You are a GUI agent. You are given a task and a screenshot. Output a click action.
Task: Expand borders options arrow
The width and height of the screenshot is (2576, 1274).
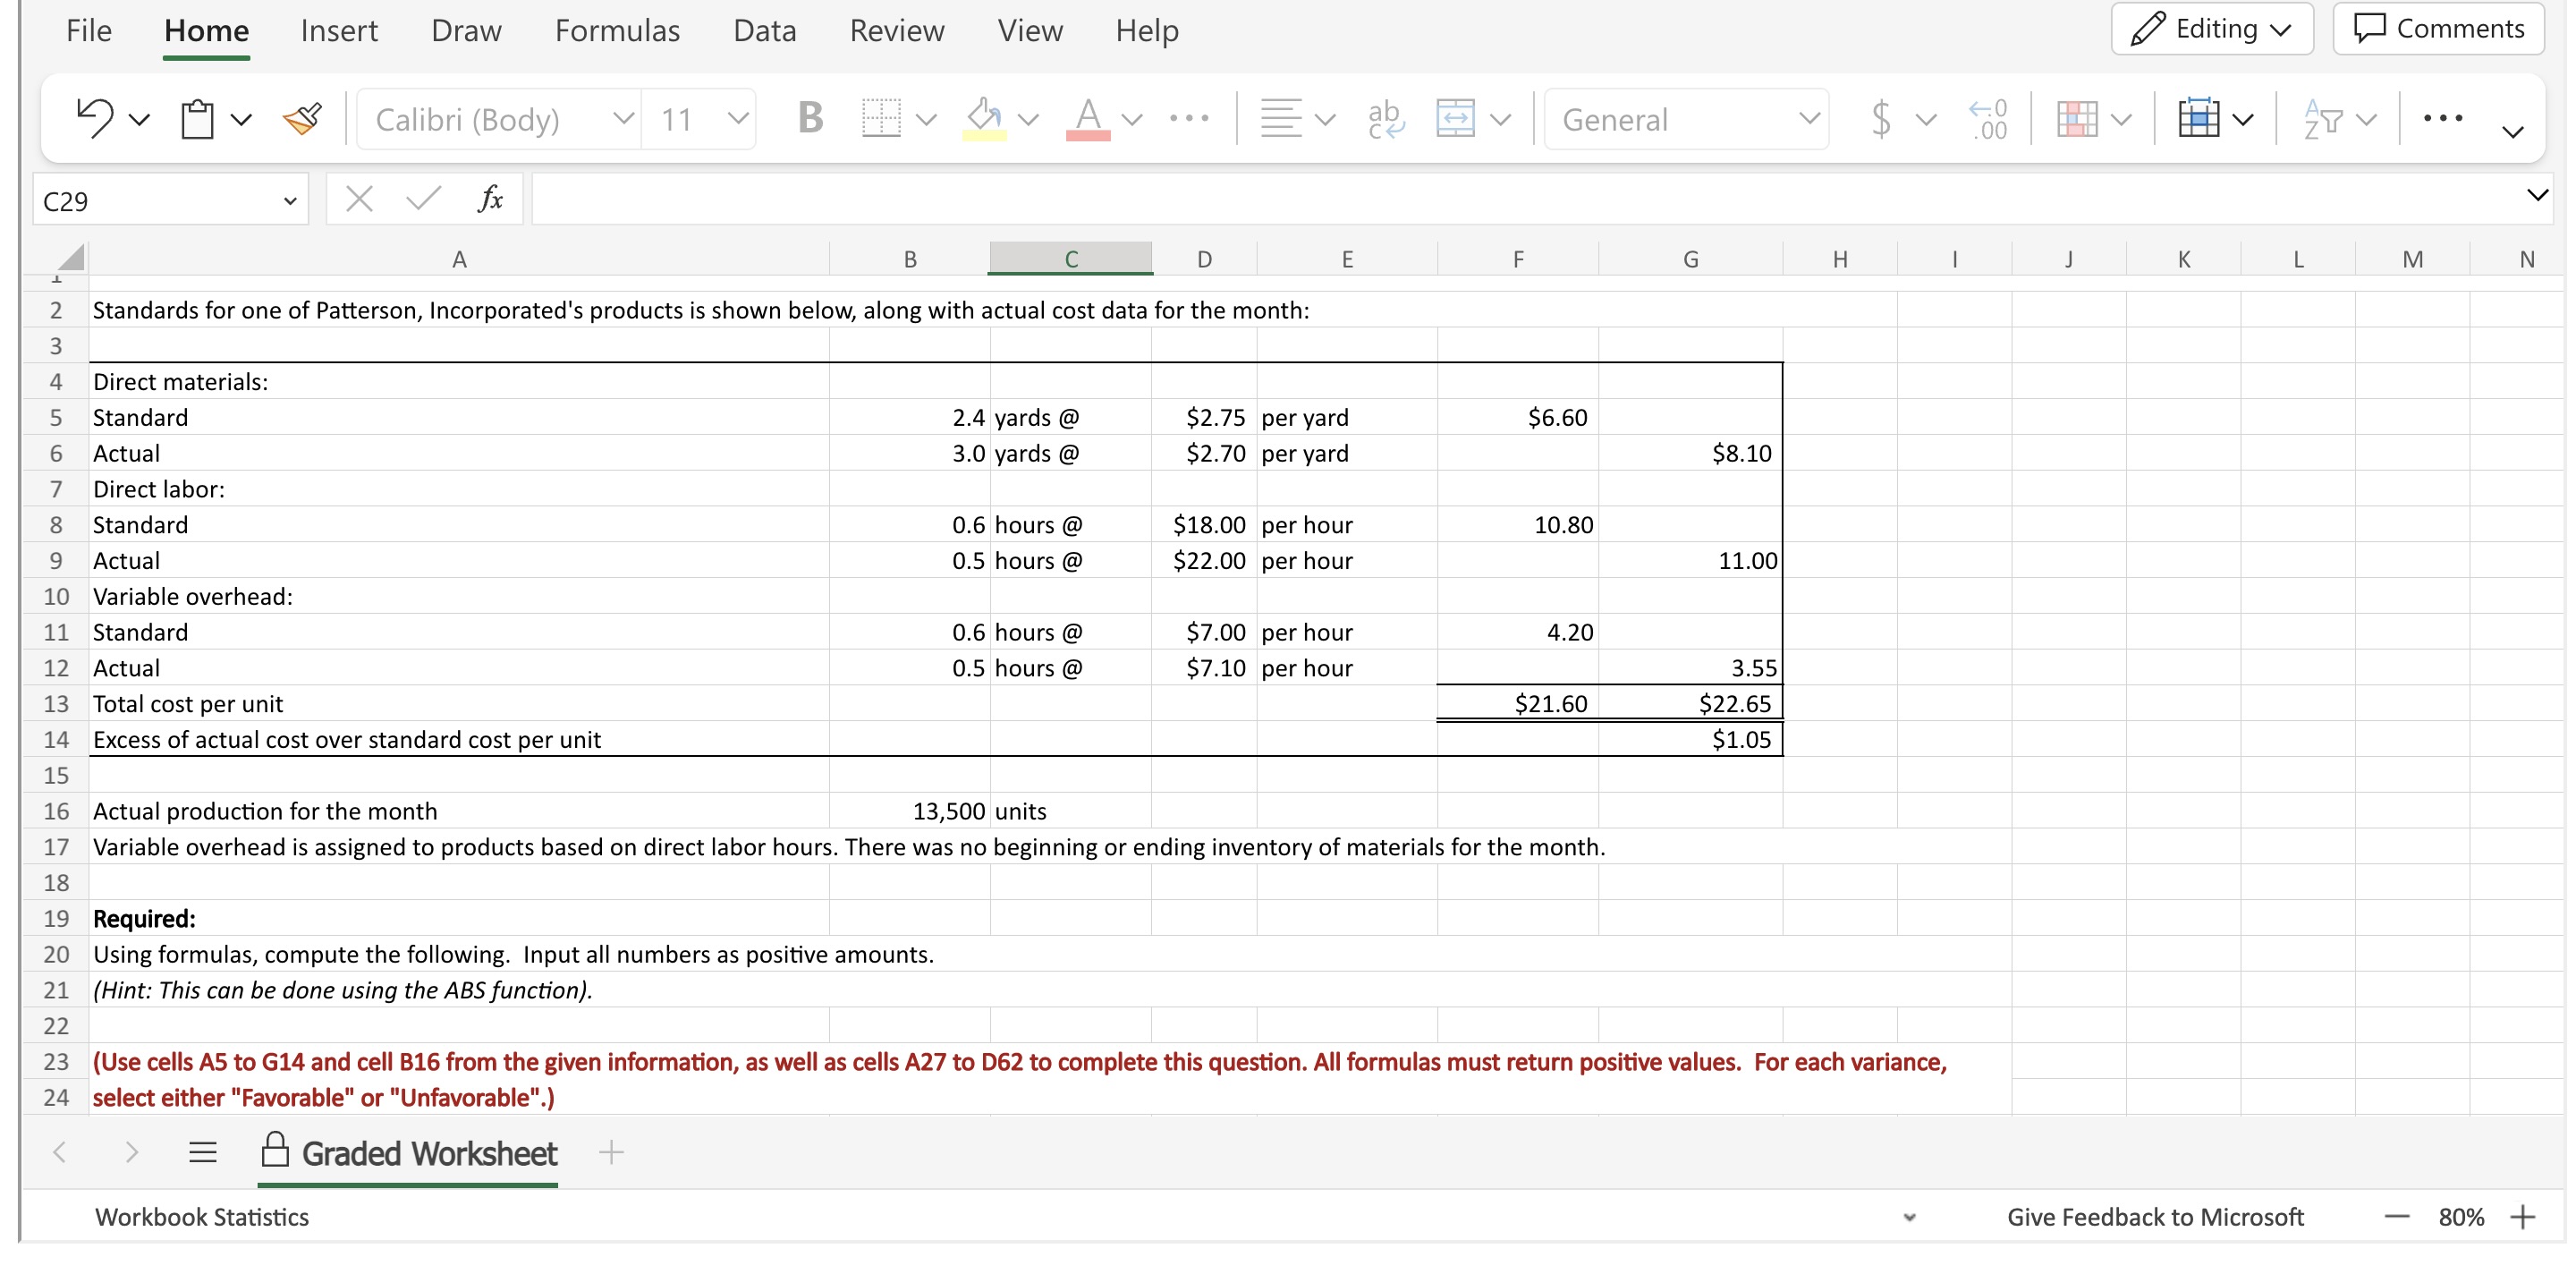pyautogui.click(x=927, y=120)
